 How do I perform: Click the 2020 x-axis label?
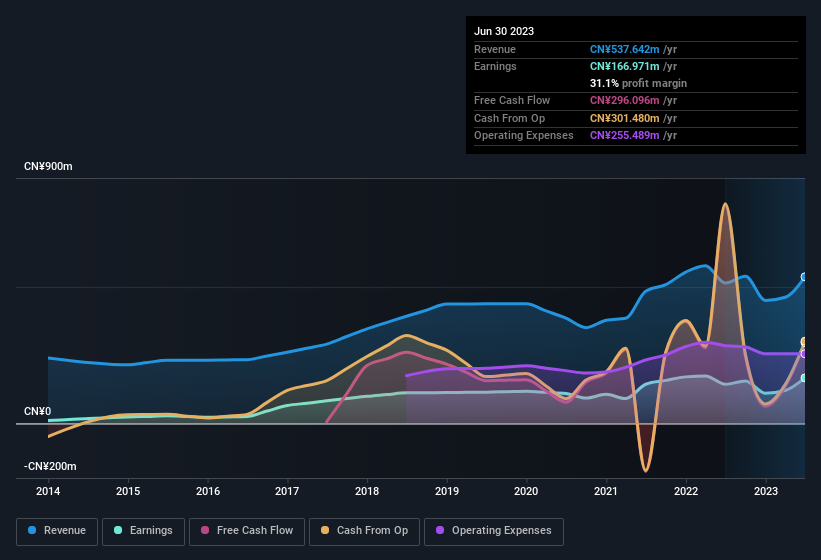[526, 491]
